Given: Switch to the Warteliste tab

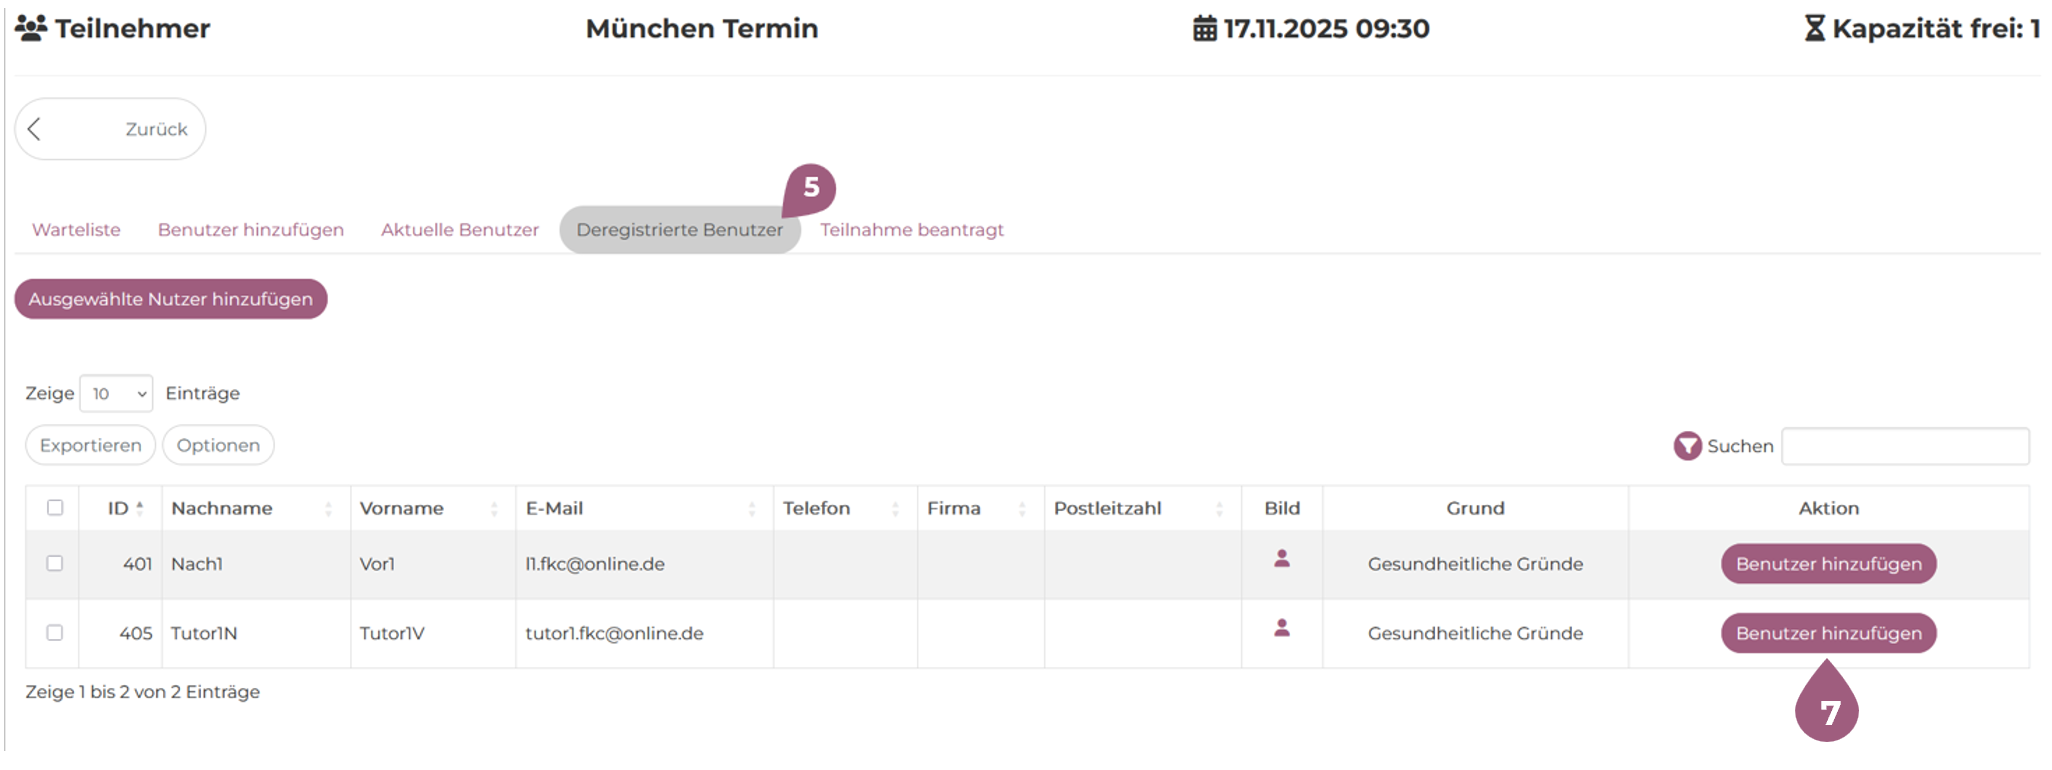Looking at the screenshot, I should pos(76,230).
